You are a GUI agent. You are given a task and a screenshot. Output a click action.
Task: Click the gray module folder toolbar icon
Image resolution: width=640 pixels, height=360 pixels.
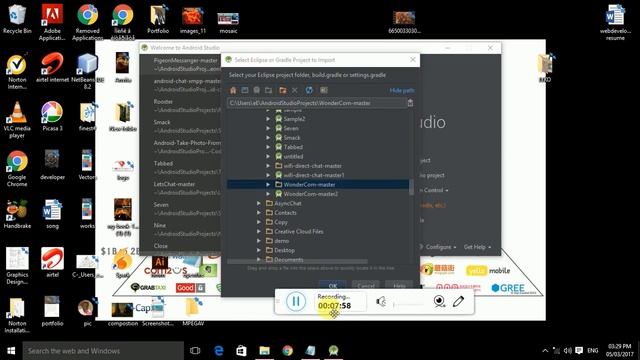tap(268, 90)
